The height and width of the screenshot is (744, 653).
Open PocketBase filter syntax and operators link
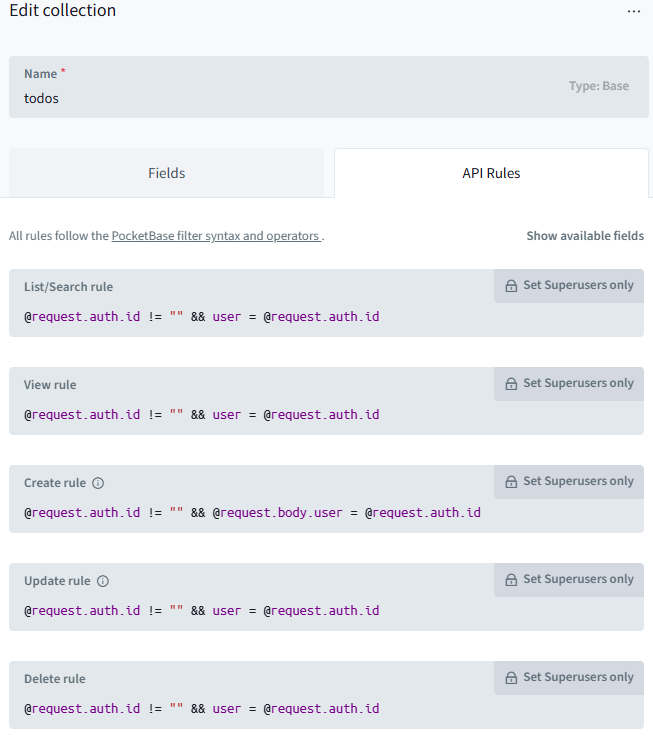(x=216, y=236)
